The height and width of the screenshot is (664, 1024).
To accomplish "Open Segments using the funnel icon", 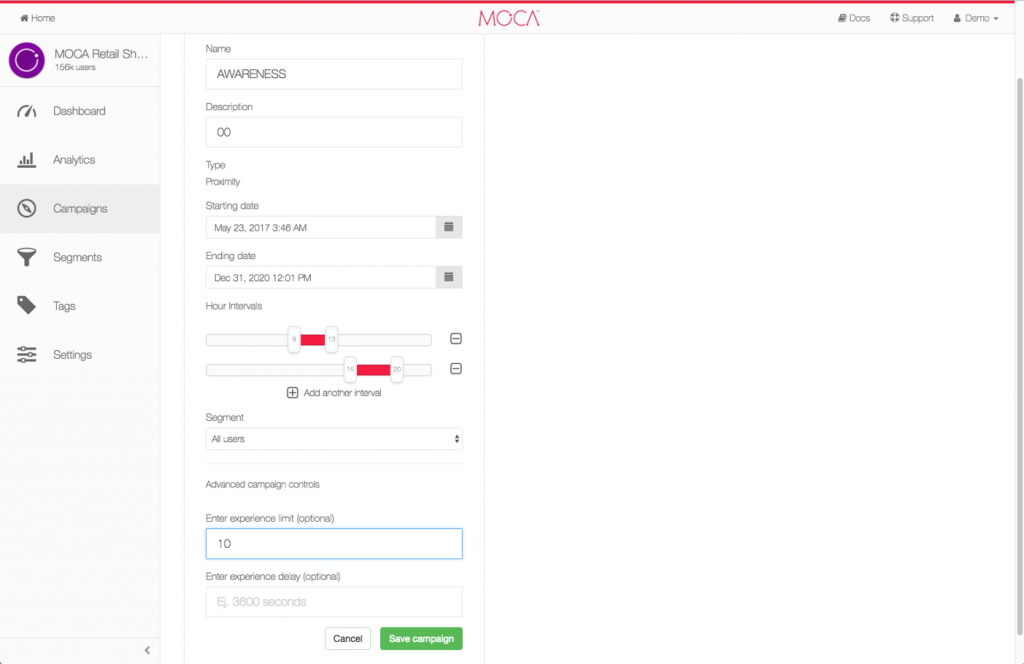I will (26, 257).
